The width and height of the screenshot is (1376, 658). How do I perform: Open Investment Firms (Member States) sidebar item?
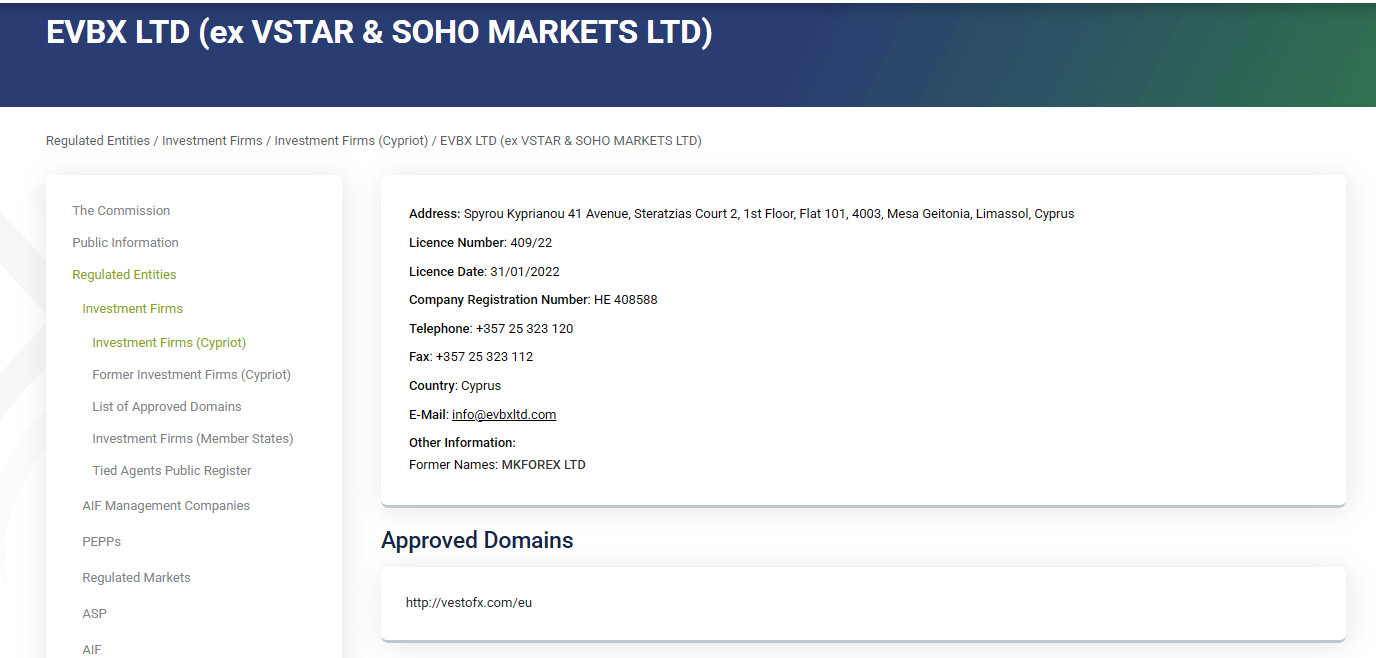pos(192,439)
